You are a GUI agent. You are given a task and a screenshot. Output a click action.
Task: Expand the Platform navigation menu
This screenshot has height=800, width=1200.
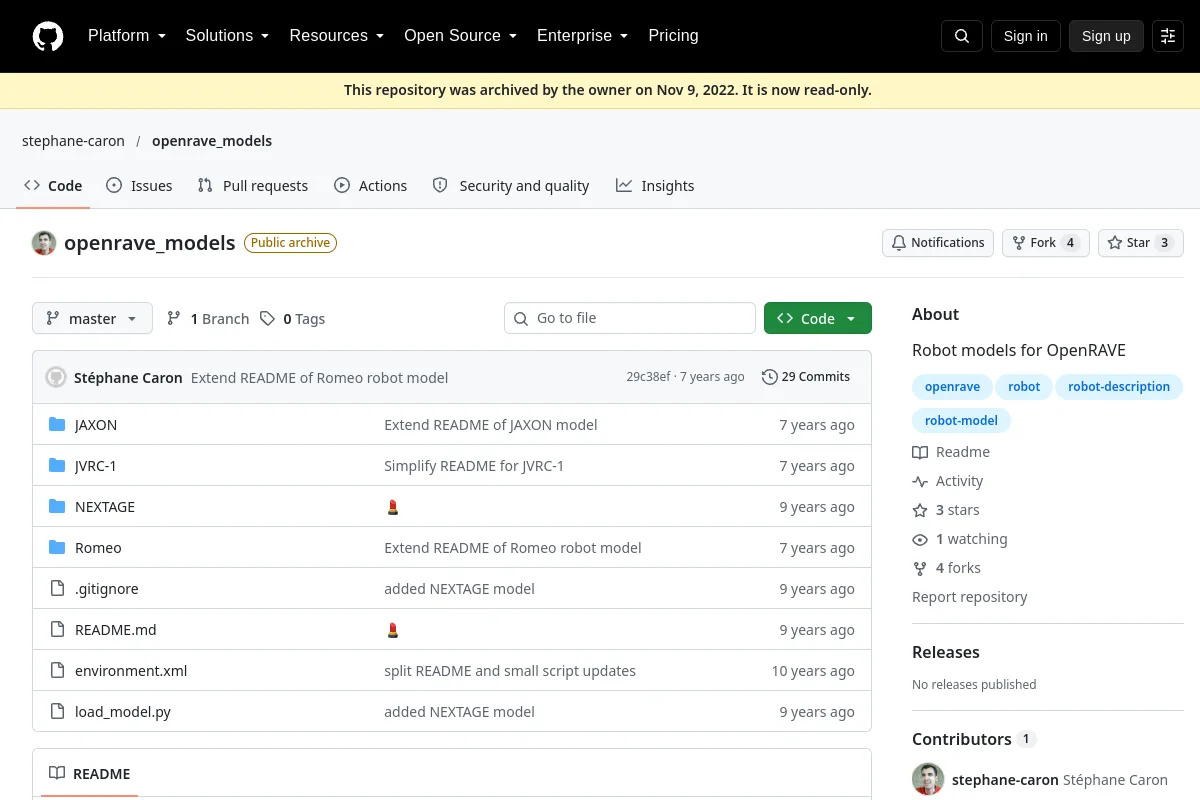[x=127, y=36]
